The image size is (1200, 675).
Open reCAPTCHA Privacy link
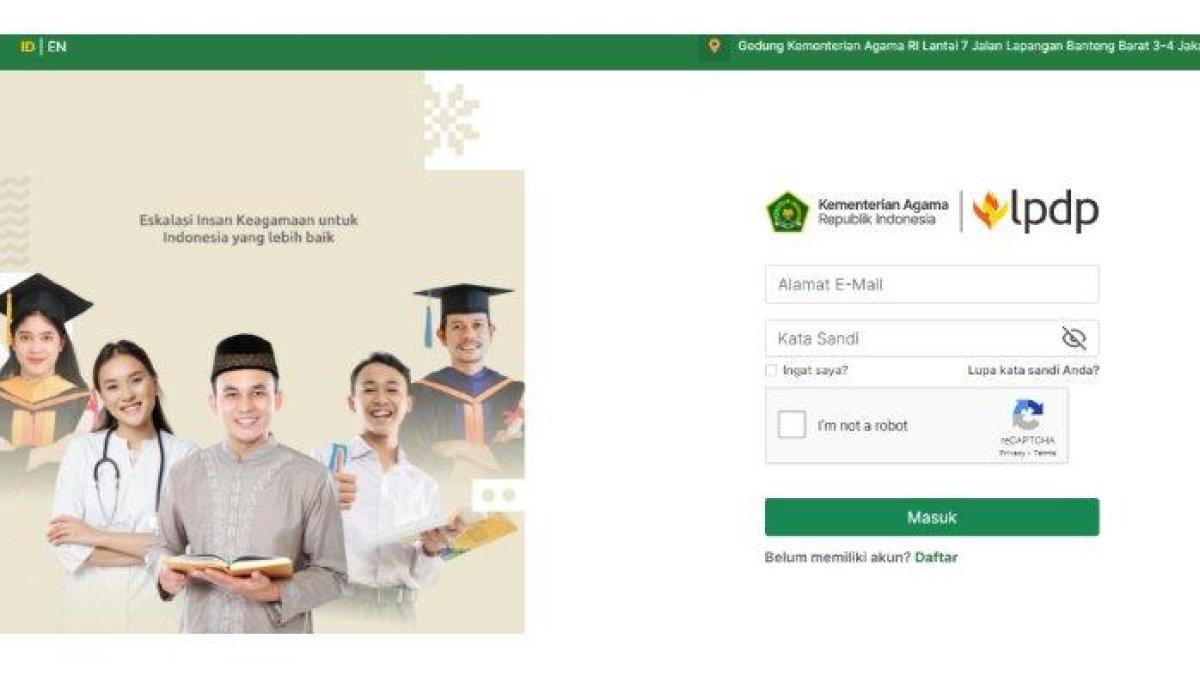1010,453
